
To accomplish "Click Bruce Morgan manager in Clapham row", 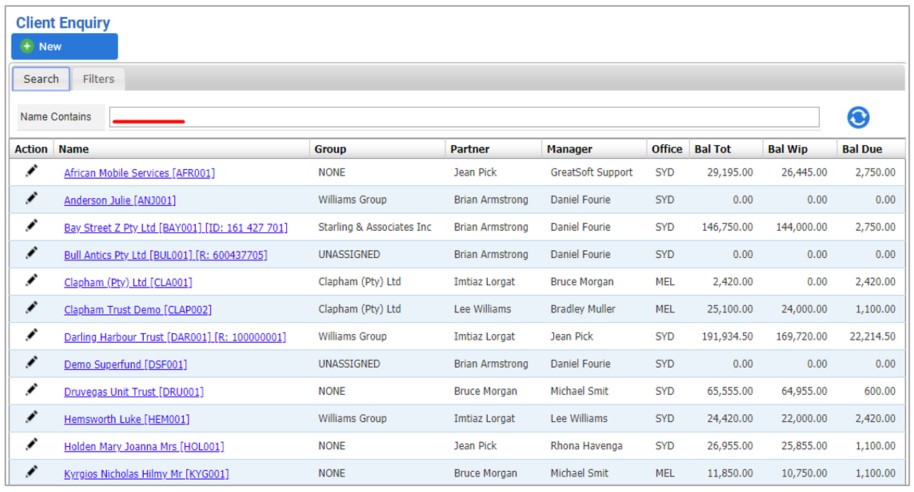I will coord(582,282).
